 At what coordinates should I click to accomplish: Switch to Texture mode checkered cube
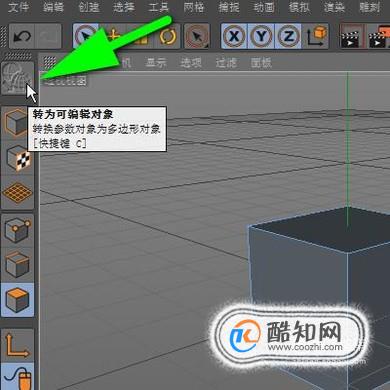coord(17,158)
